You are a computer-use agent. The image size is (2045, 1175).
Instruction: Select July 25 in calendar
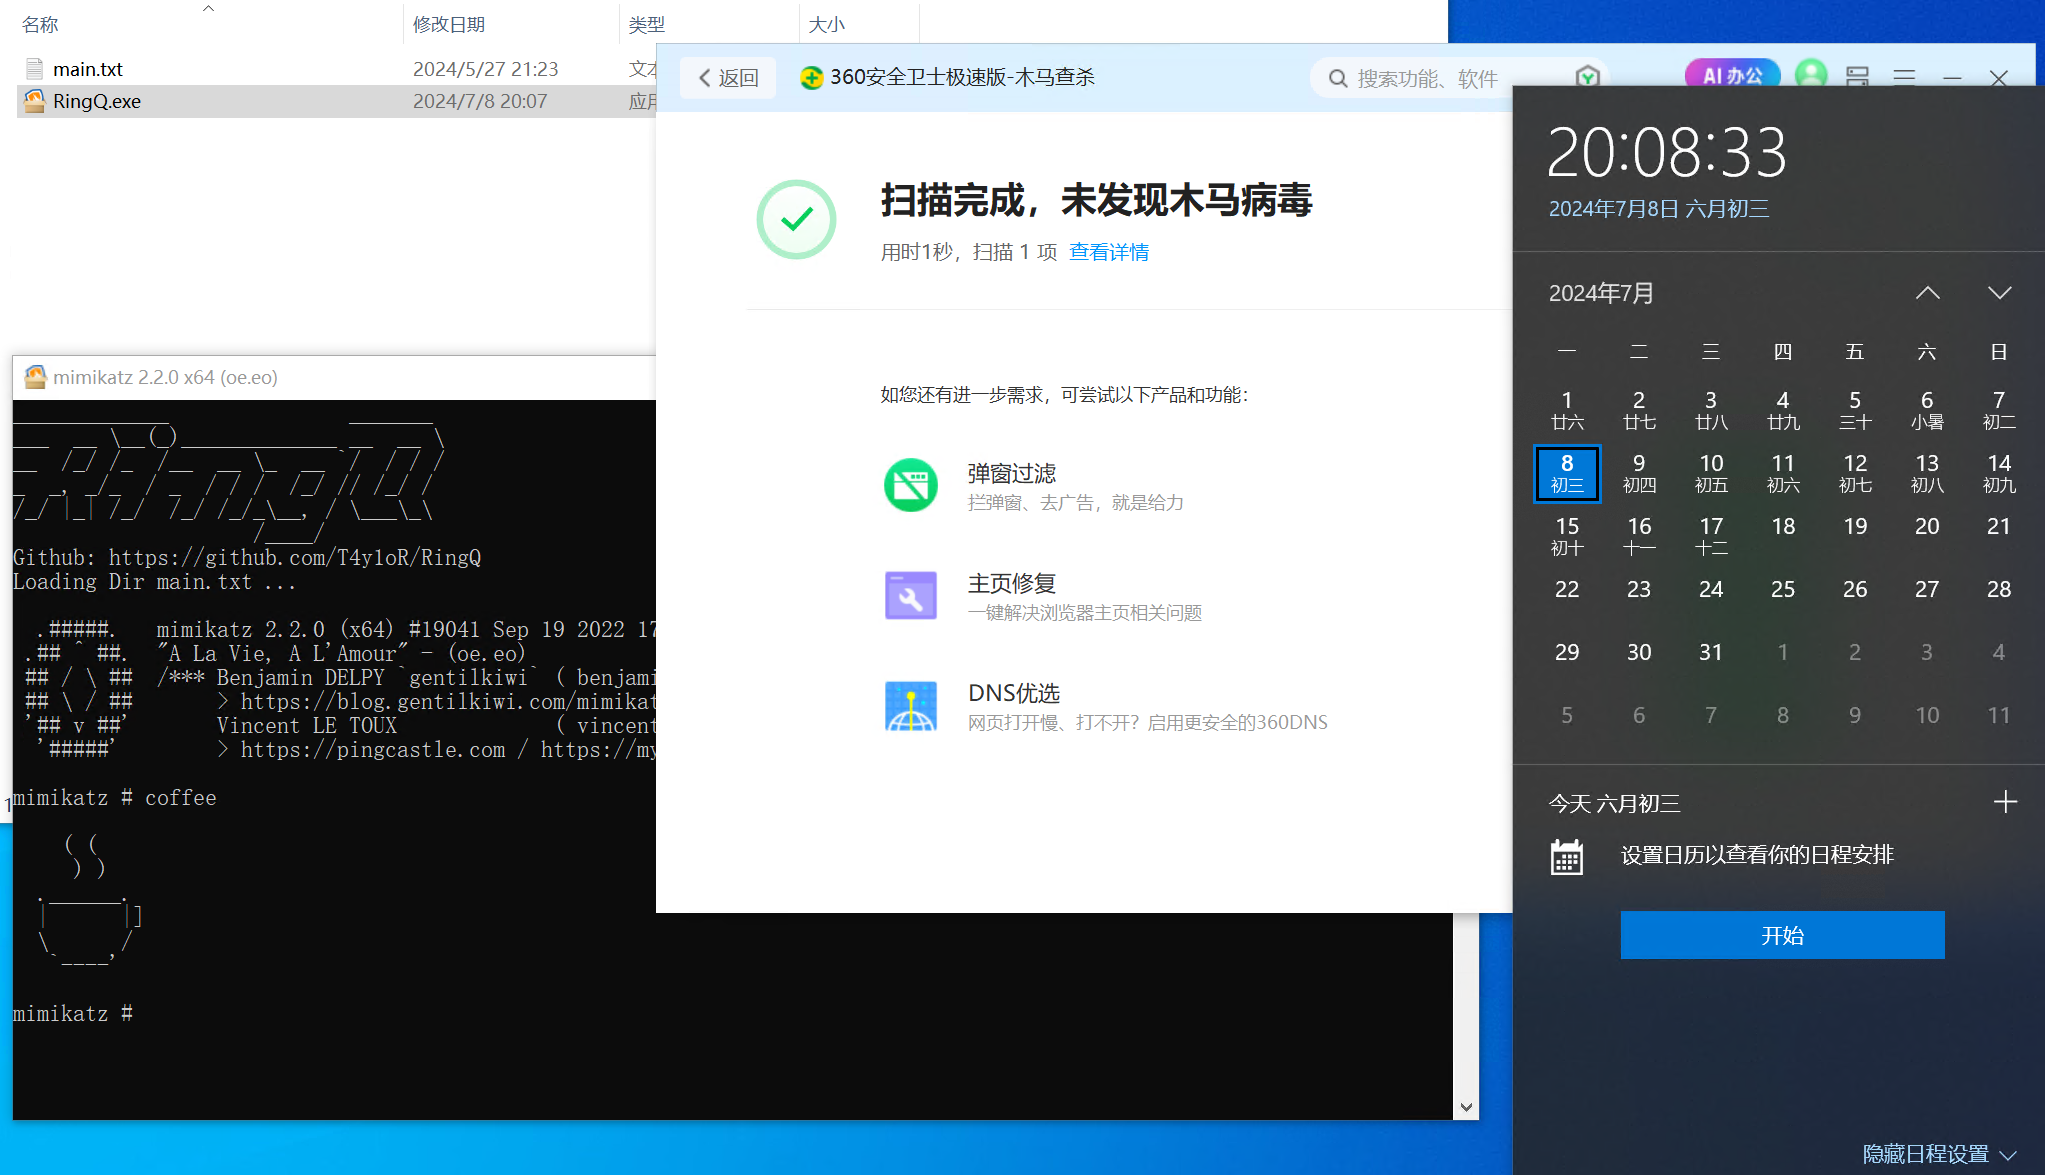click(1783, 589)
